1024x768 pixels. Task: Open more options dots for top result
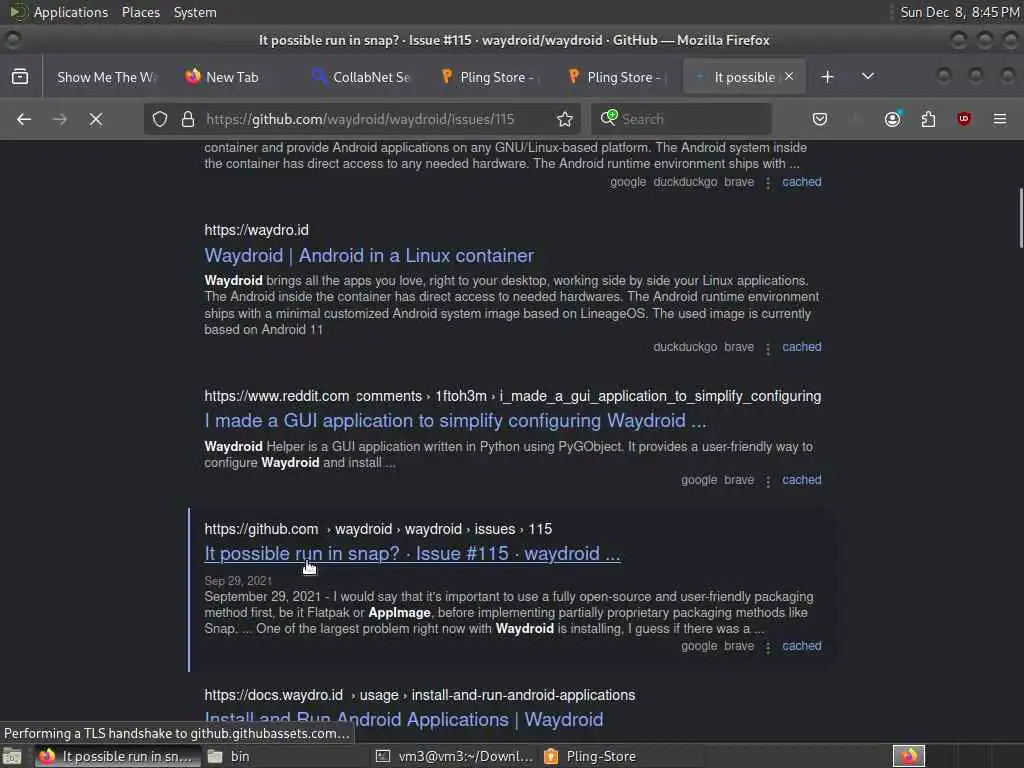tap(767, 183)
